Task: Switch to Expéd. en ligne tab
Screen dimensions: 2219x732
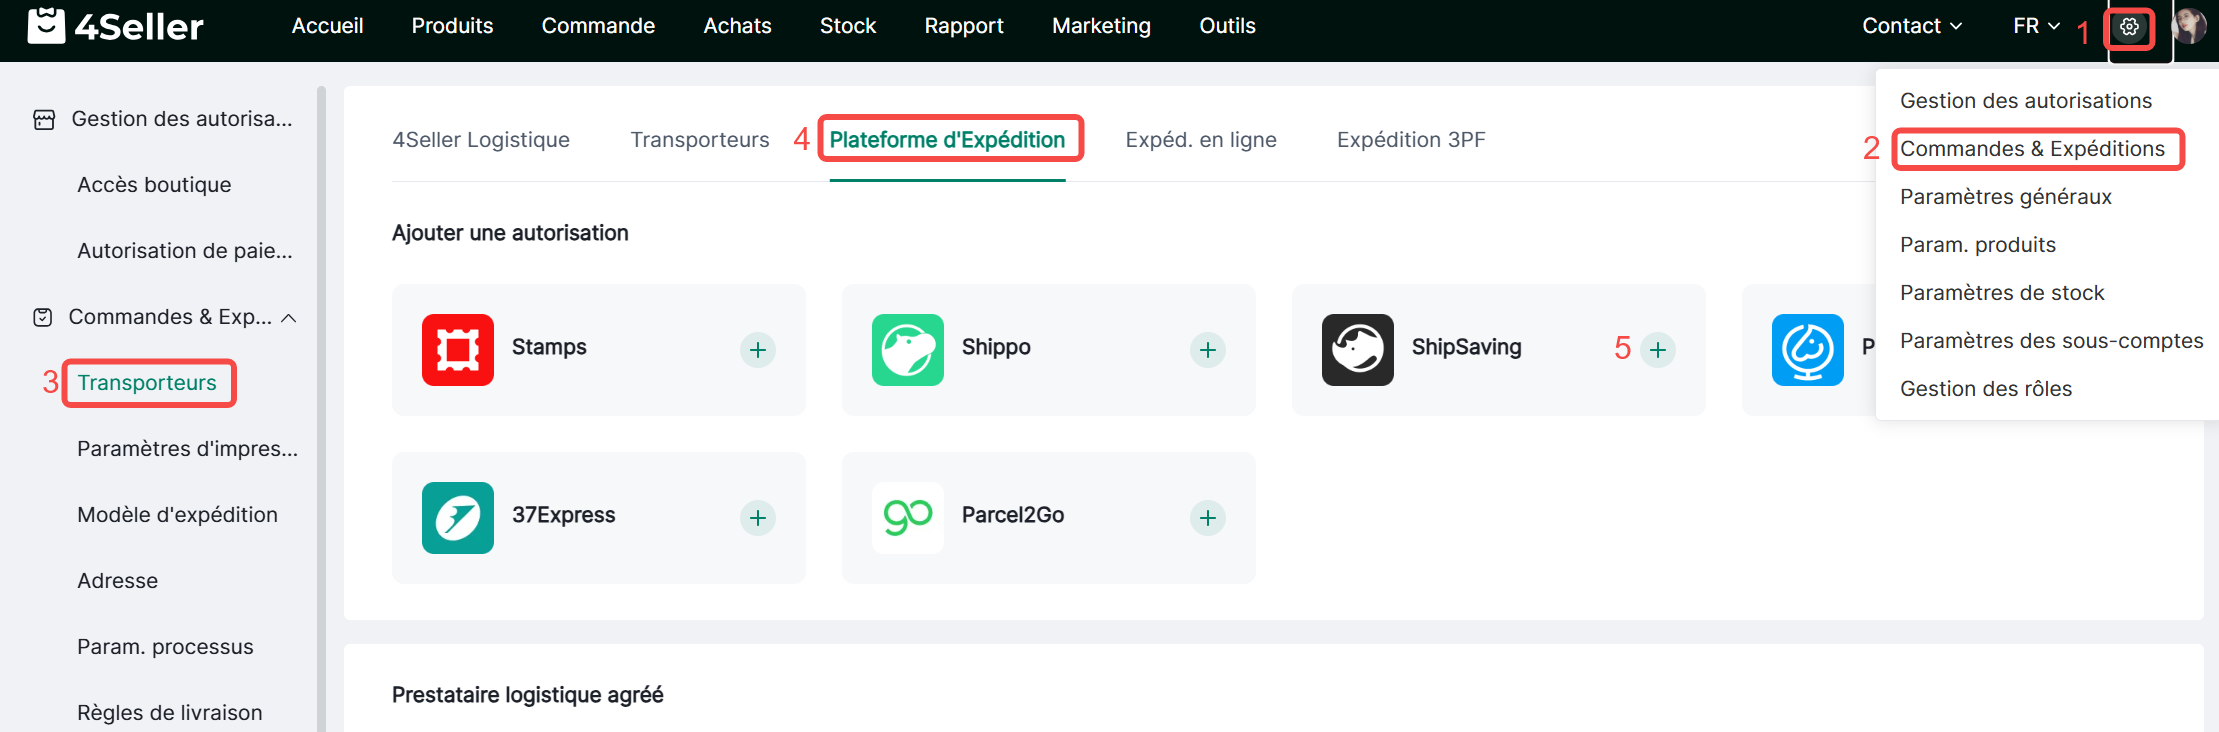Action: 1200,140
